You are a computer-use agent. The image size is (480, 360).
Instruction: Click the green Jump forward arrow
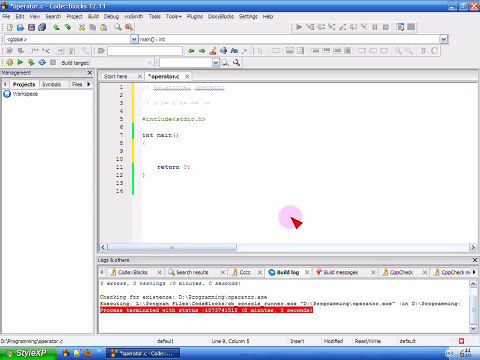pos(202,51)
